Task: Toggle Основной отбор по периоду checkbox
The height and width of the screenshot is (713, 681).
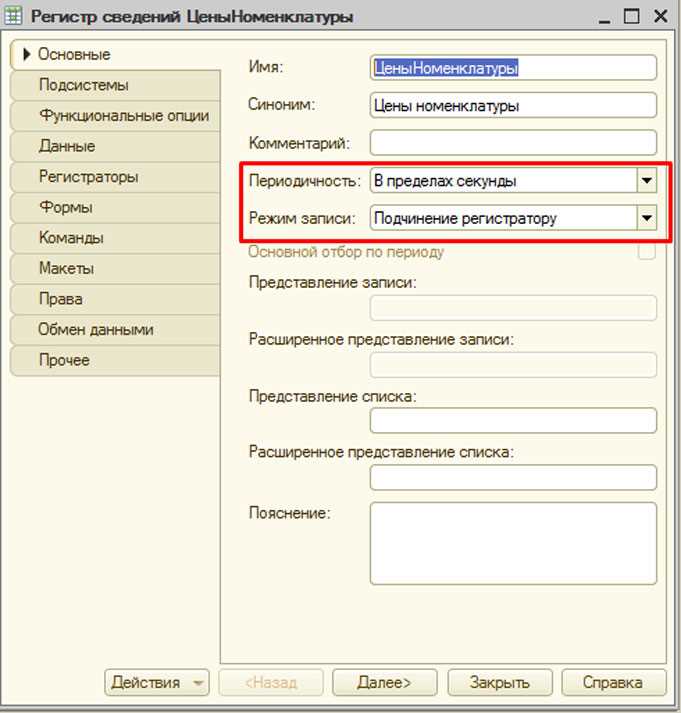Action: click(646, 251)
